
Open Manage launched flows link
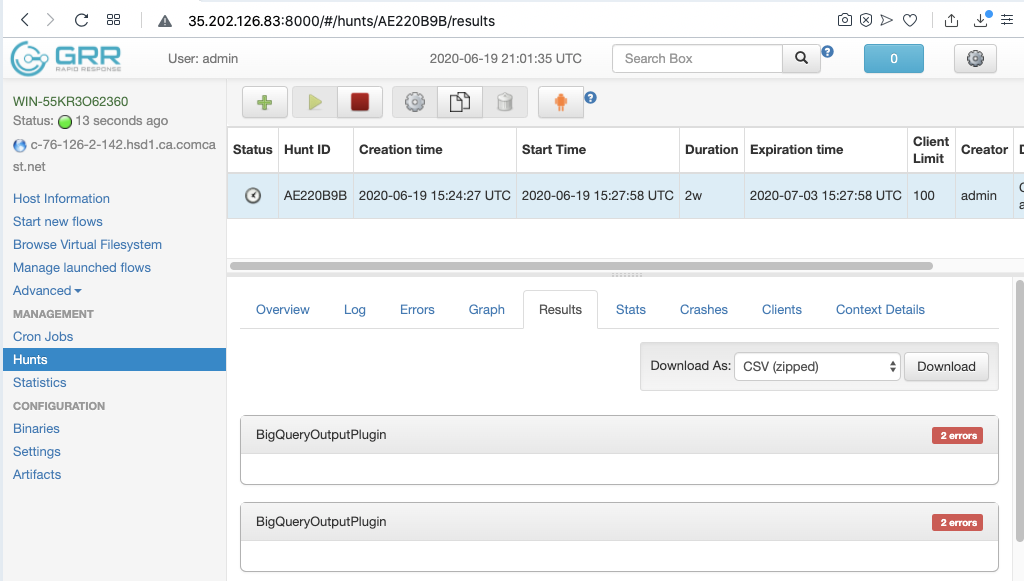pyautogui.click(x=82, y=268)
